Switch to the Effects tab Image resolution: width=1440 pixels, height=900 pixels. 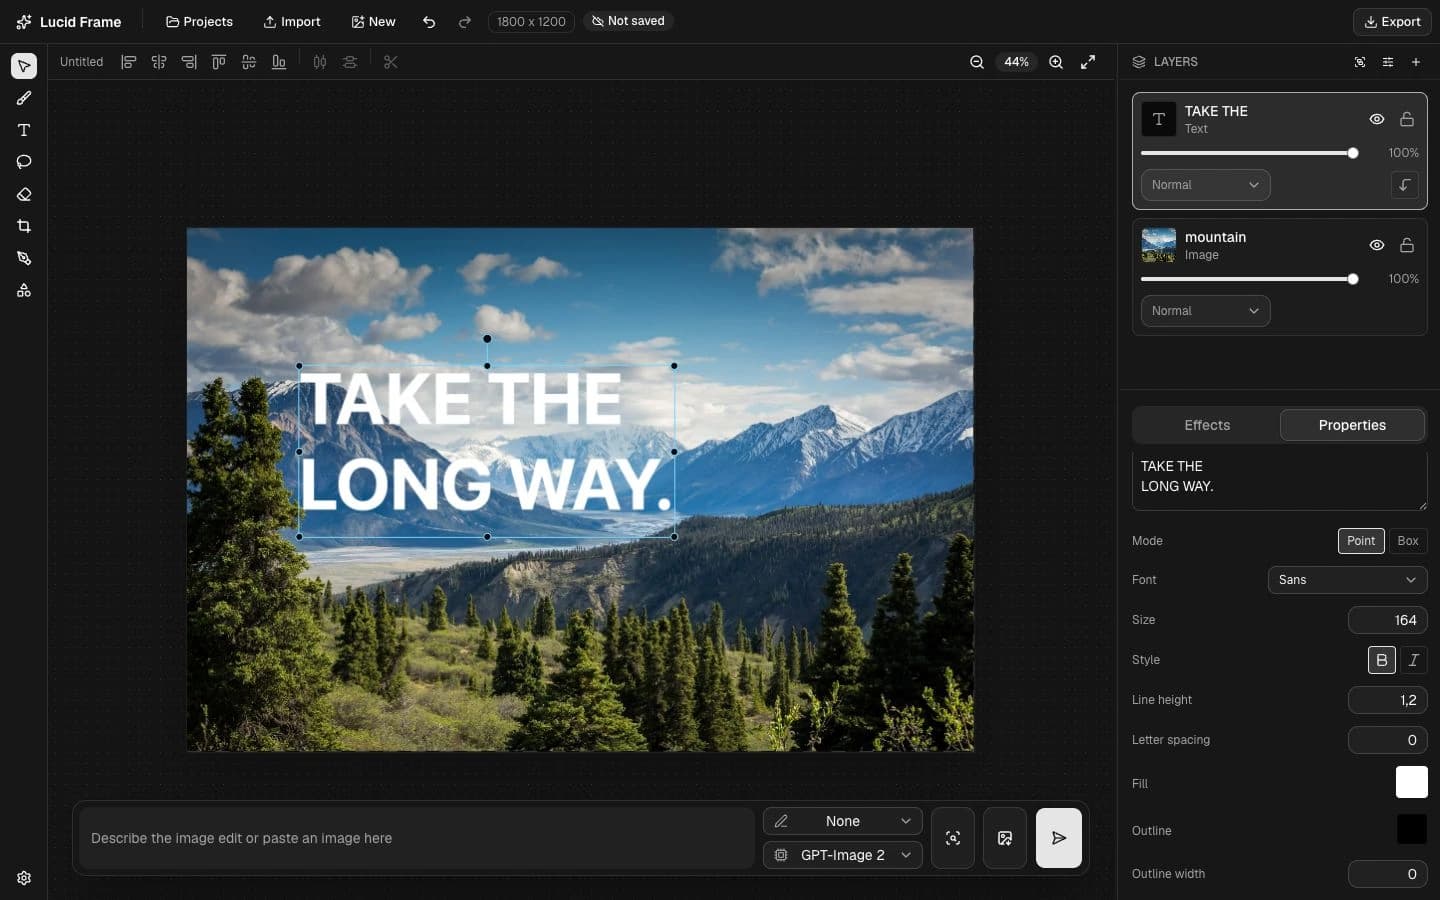[x=1207, y=425]
